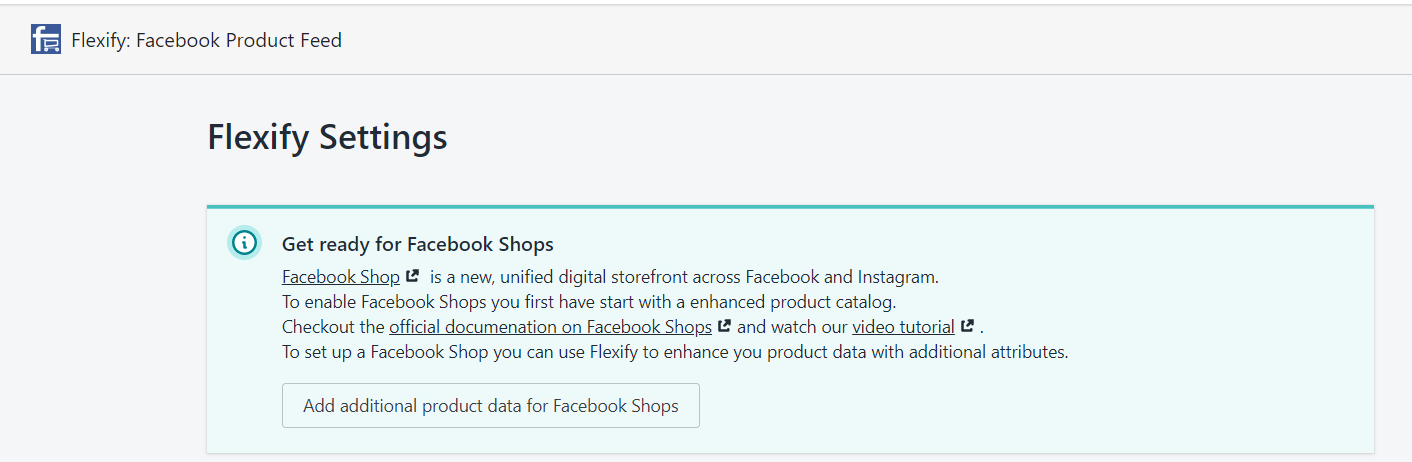Click the 'Checkout the' text before documentation link
1412x462 pixels.
(x=333, y=327)
